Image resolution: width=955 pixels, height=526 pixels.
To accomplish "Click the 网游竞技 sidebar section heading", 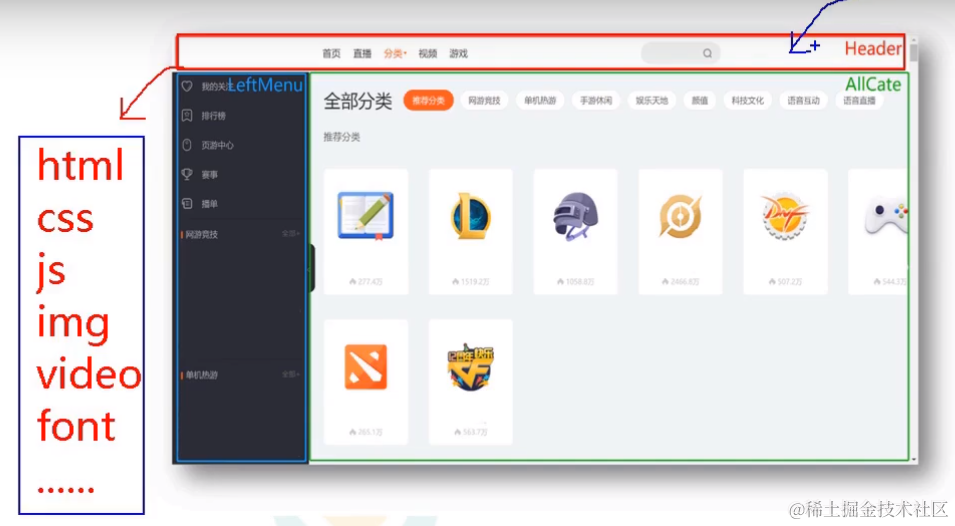I will [202, 234].
